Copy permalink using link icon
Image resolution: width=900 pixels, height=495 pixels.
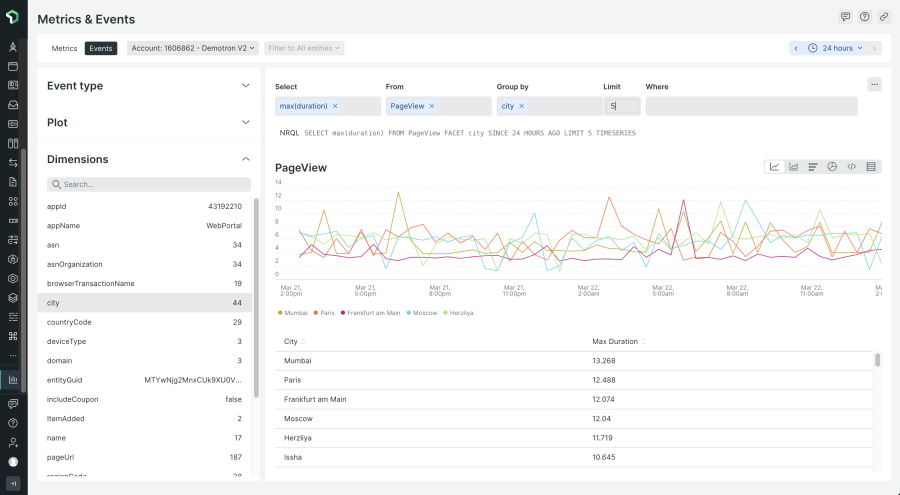883,17
